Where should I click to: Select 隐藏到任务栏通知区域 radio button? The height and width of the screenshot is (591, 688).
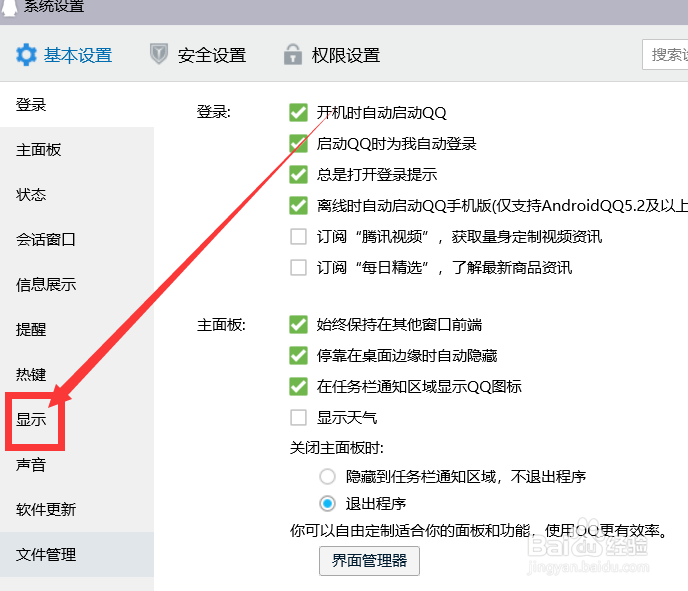pos(327,476)
